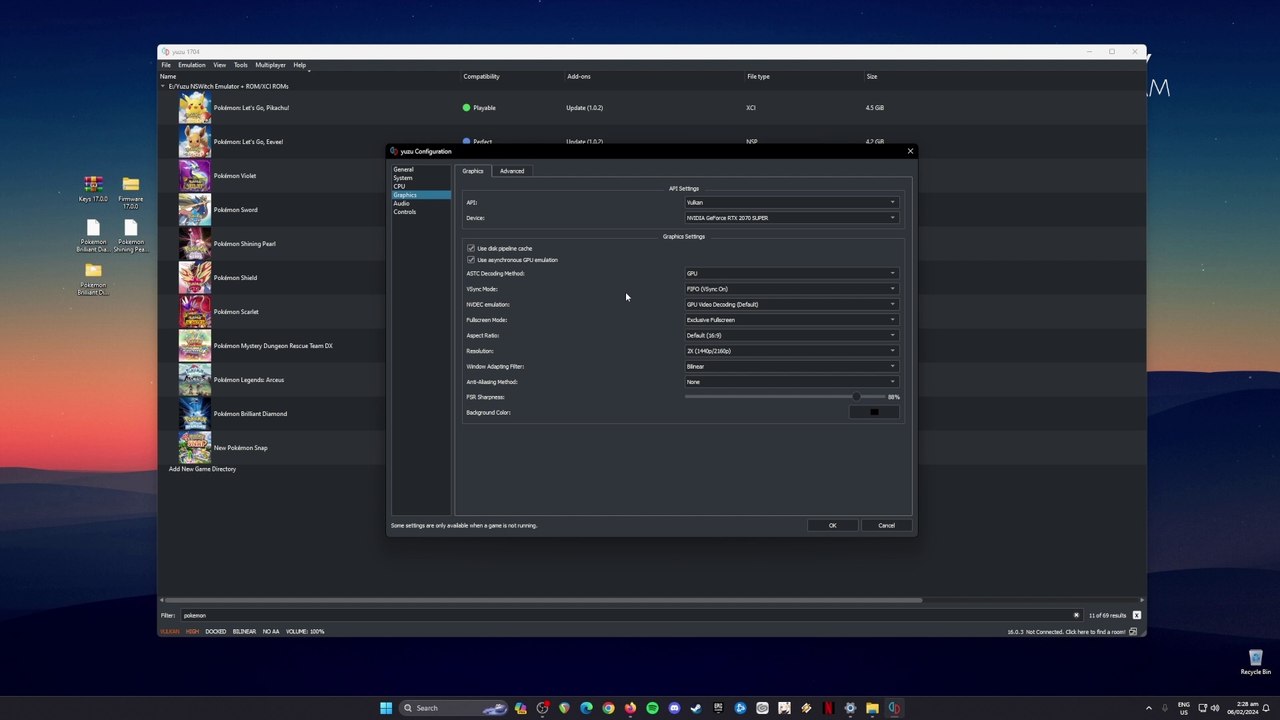Open Discord from the taskbar
This screenshot has width=1280, height=720.
(674, 708)
